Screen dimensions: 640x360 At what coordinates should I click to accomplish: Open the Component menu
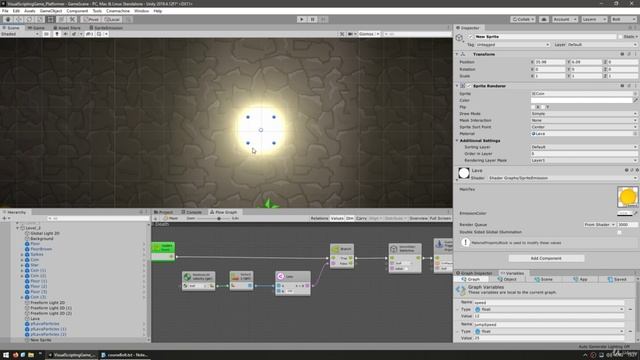[77, 11]
